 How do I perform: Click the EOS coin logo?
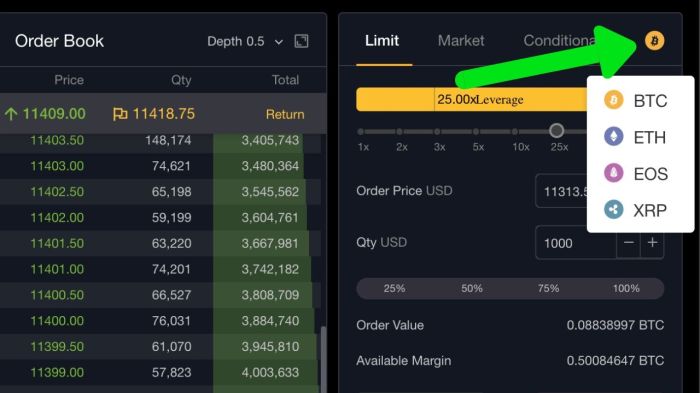(613, 172)
